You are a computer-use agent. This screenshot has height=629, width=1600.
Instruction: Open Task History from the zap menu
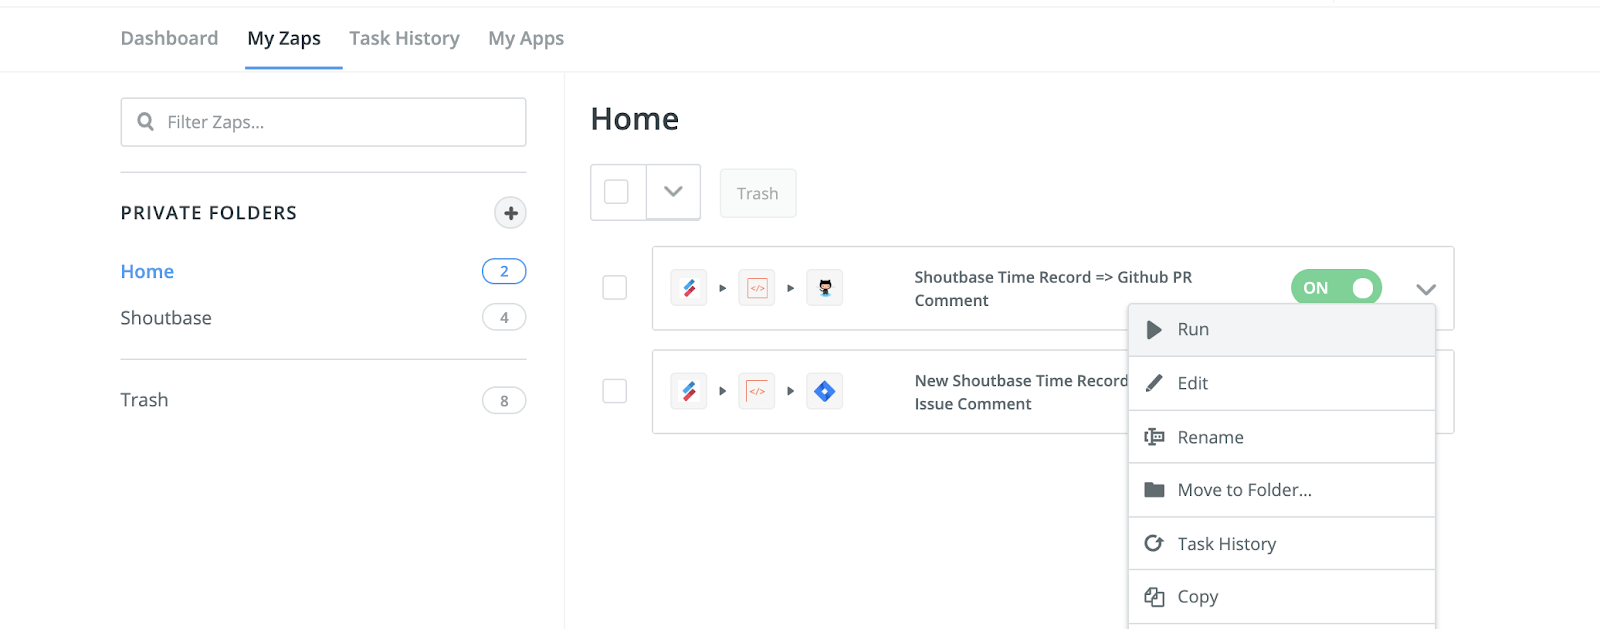pos(1282,544)
